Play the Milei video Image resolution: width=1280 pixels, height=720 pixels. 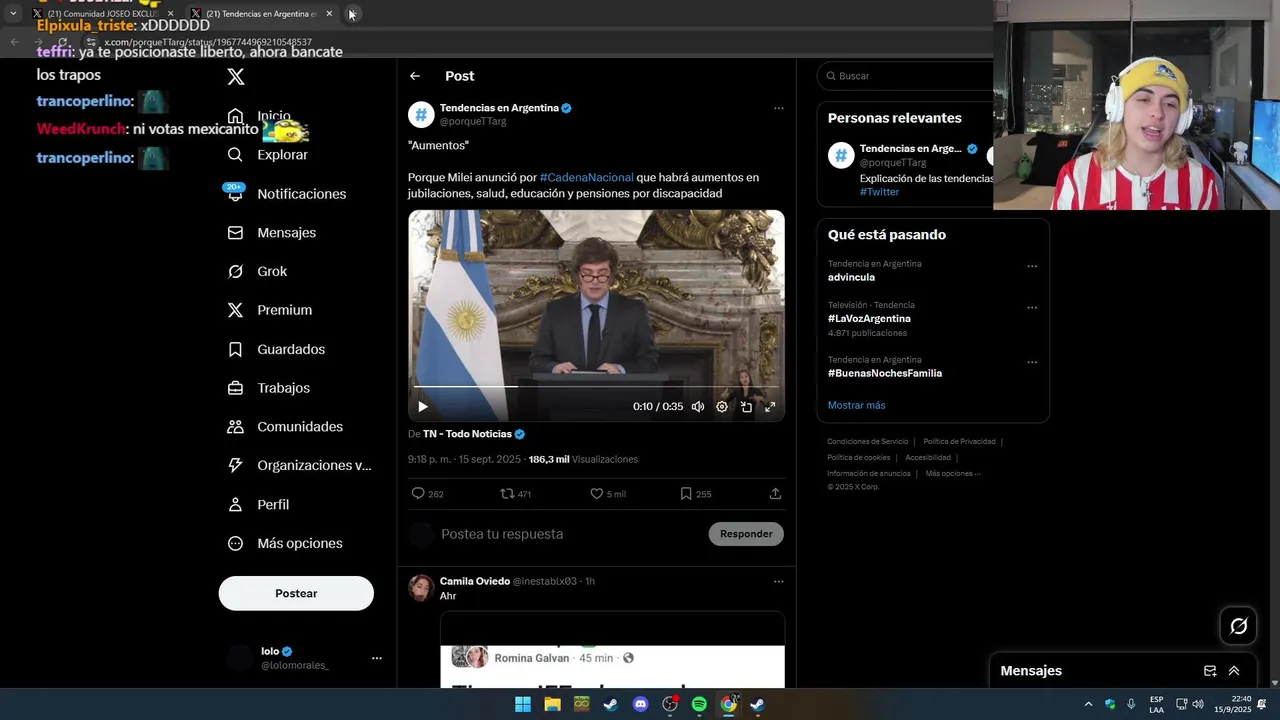pyautogui.click(x=423, y=407)
